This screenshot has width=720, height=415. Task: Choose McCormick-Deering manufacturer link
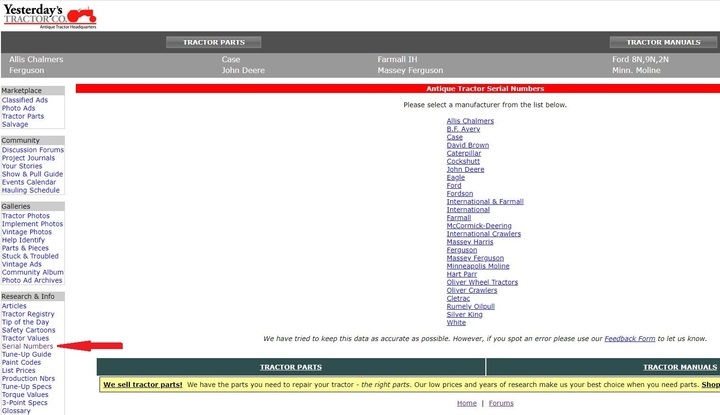(479, 226)
